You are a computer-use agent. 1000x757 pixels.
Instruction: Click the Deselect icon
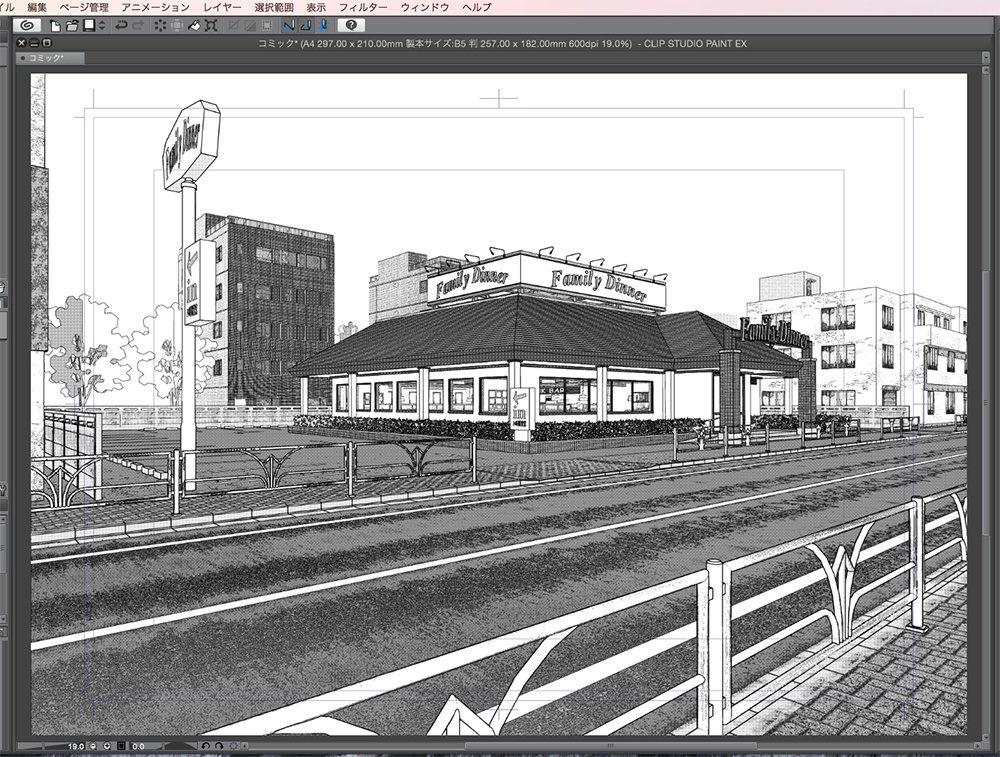tap(233, 26)
